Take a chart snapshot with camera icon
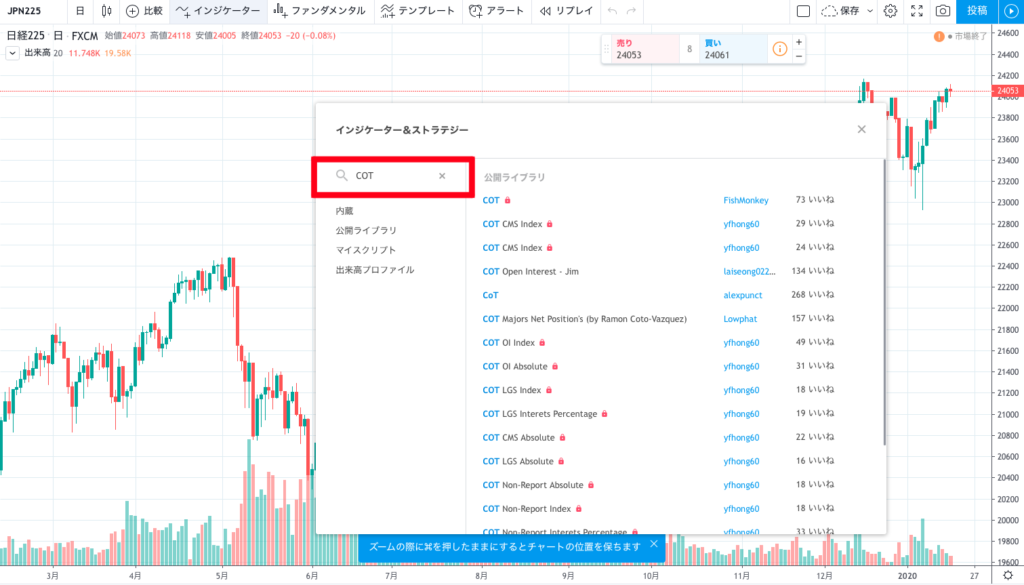Image resolution: width=1024 pixels, height=585 pixels. point(942,11)
